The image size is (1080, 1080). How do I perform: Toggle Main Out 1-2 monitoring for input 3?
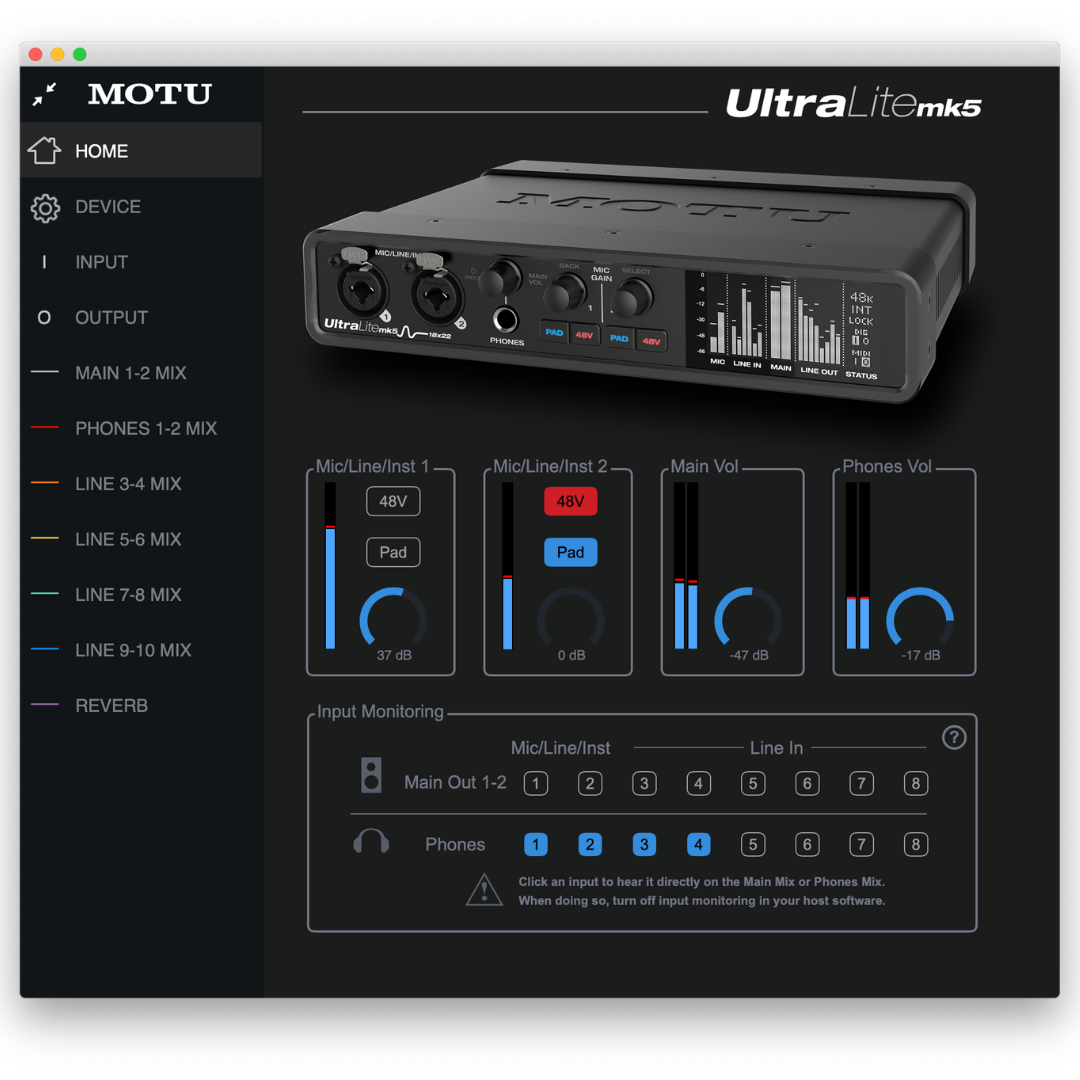(x=644, y=783)
